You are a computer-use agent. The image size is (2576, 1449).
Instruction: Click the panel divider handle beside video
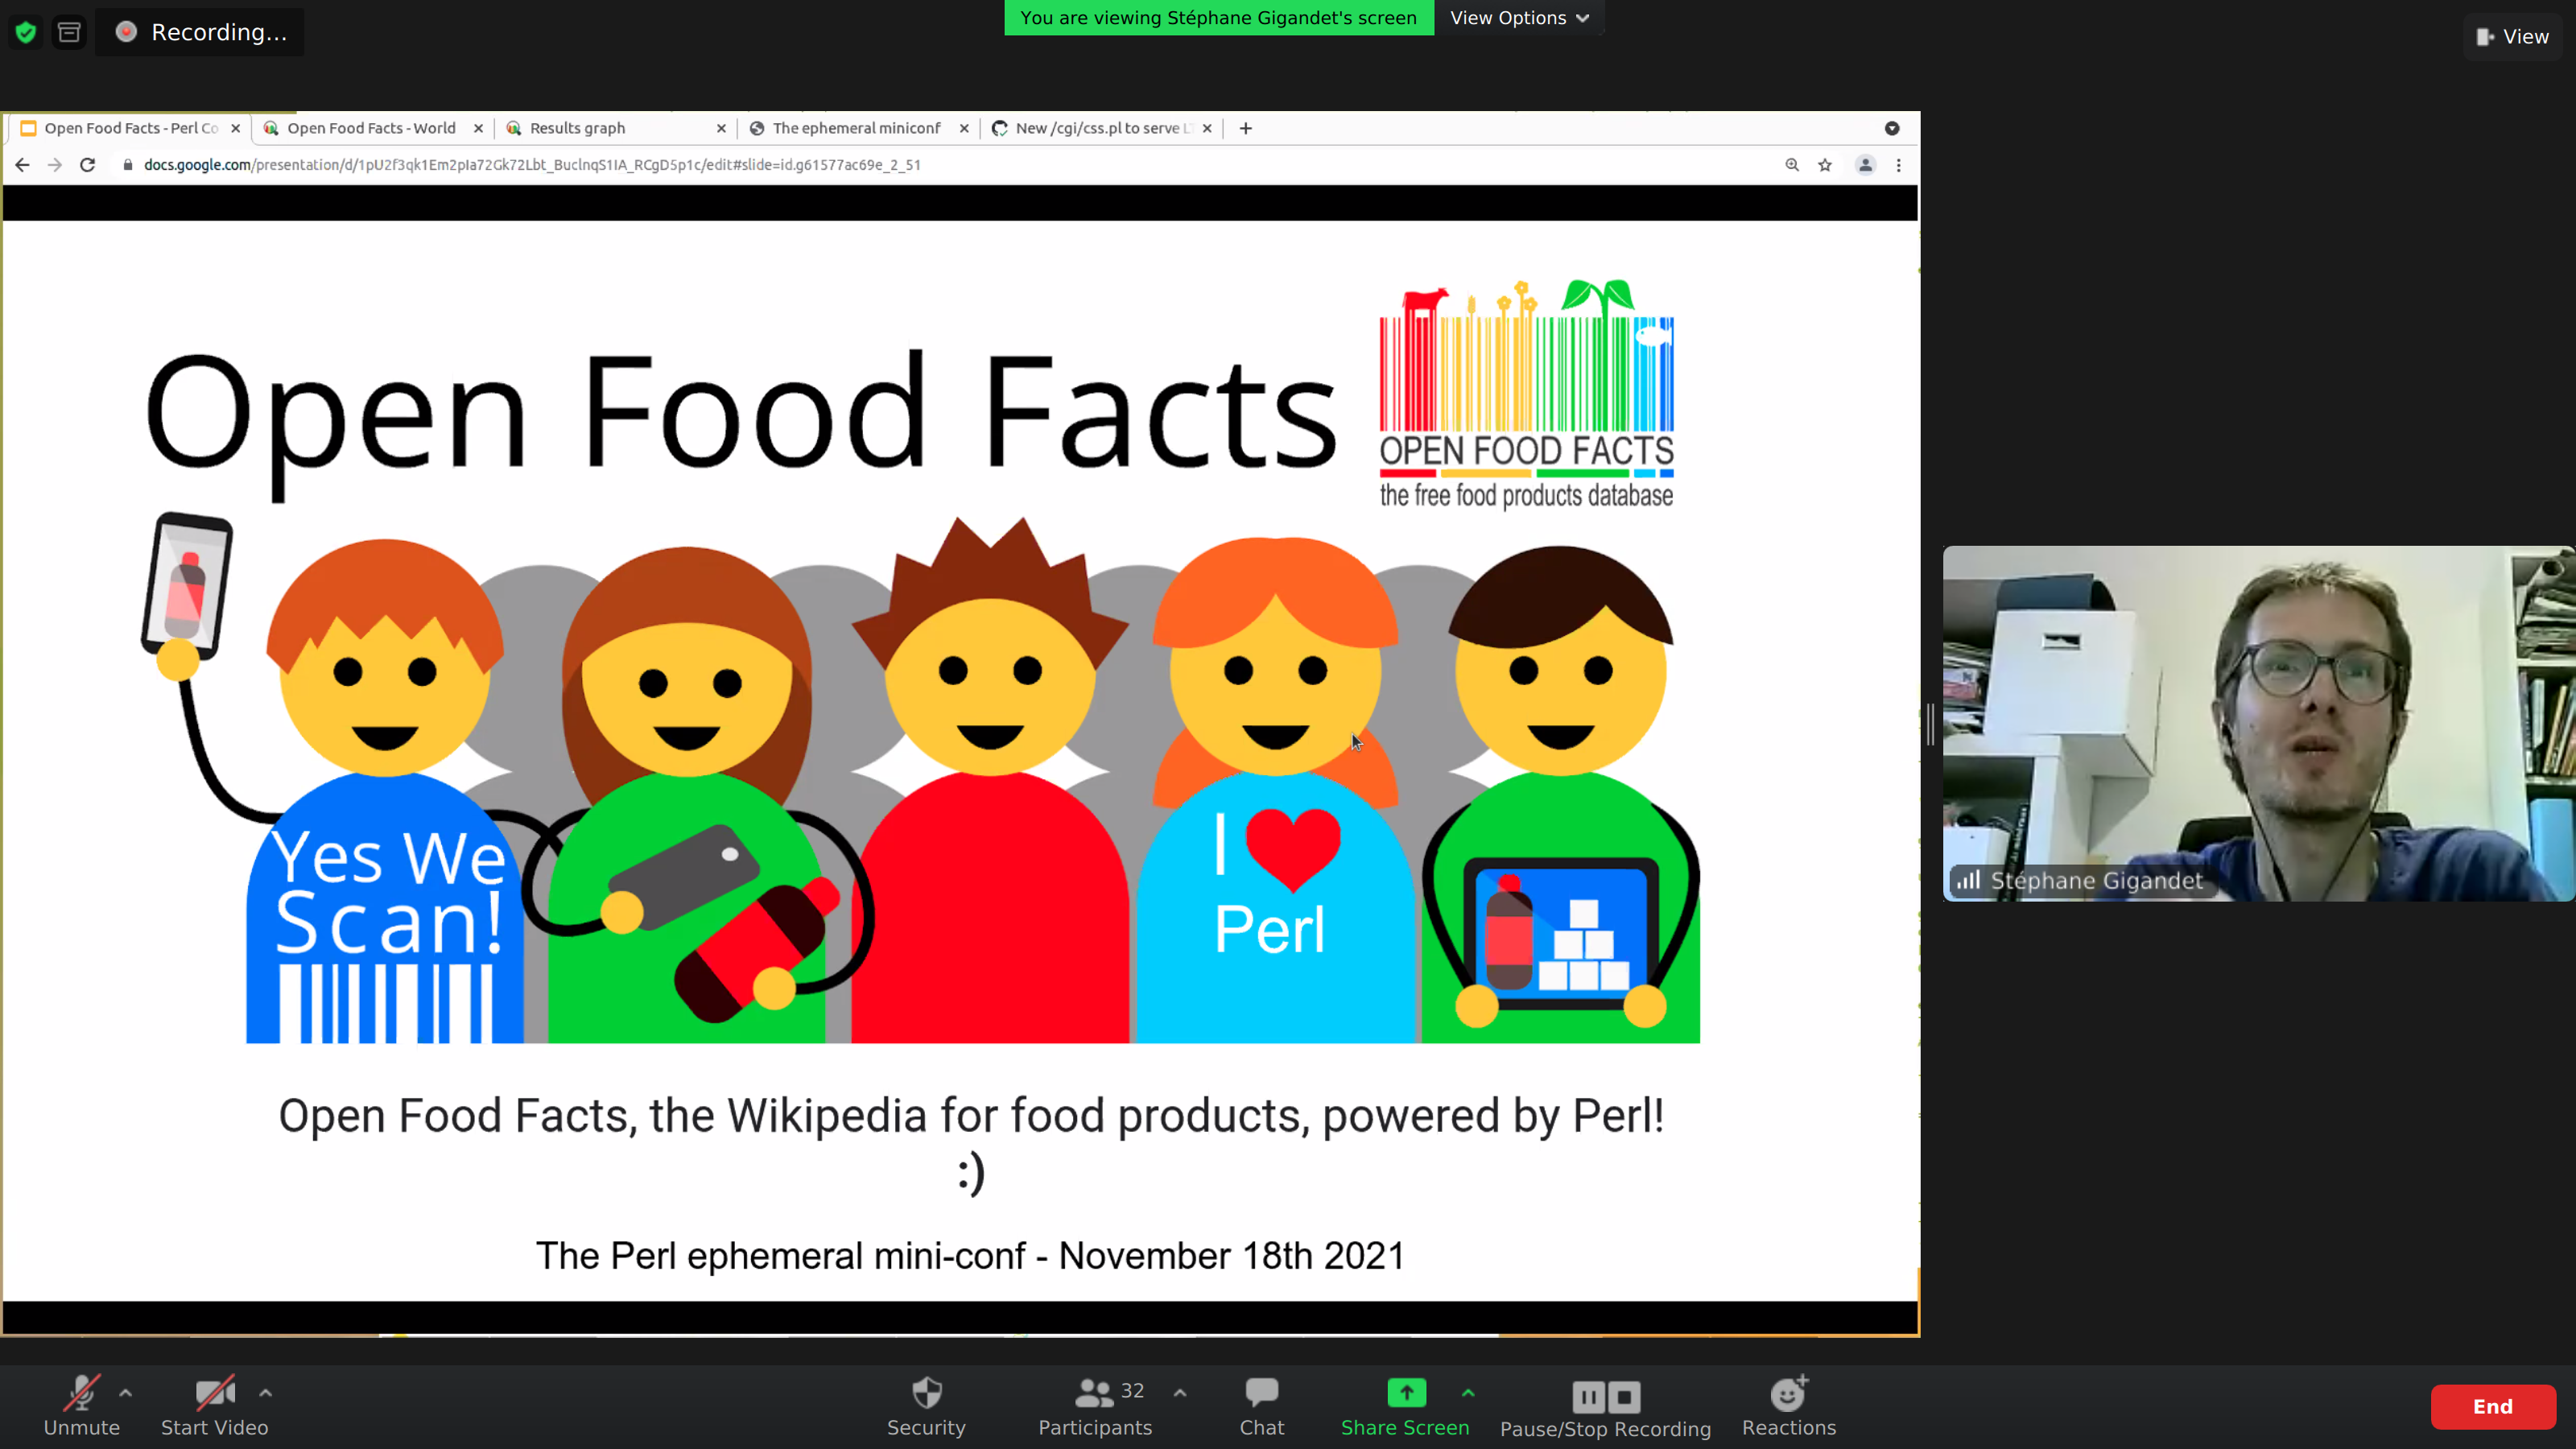[x=1931, y=724]
